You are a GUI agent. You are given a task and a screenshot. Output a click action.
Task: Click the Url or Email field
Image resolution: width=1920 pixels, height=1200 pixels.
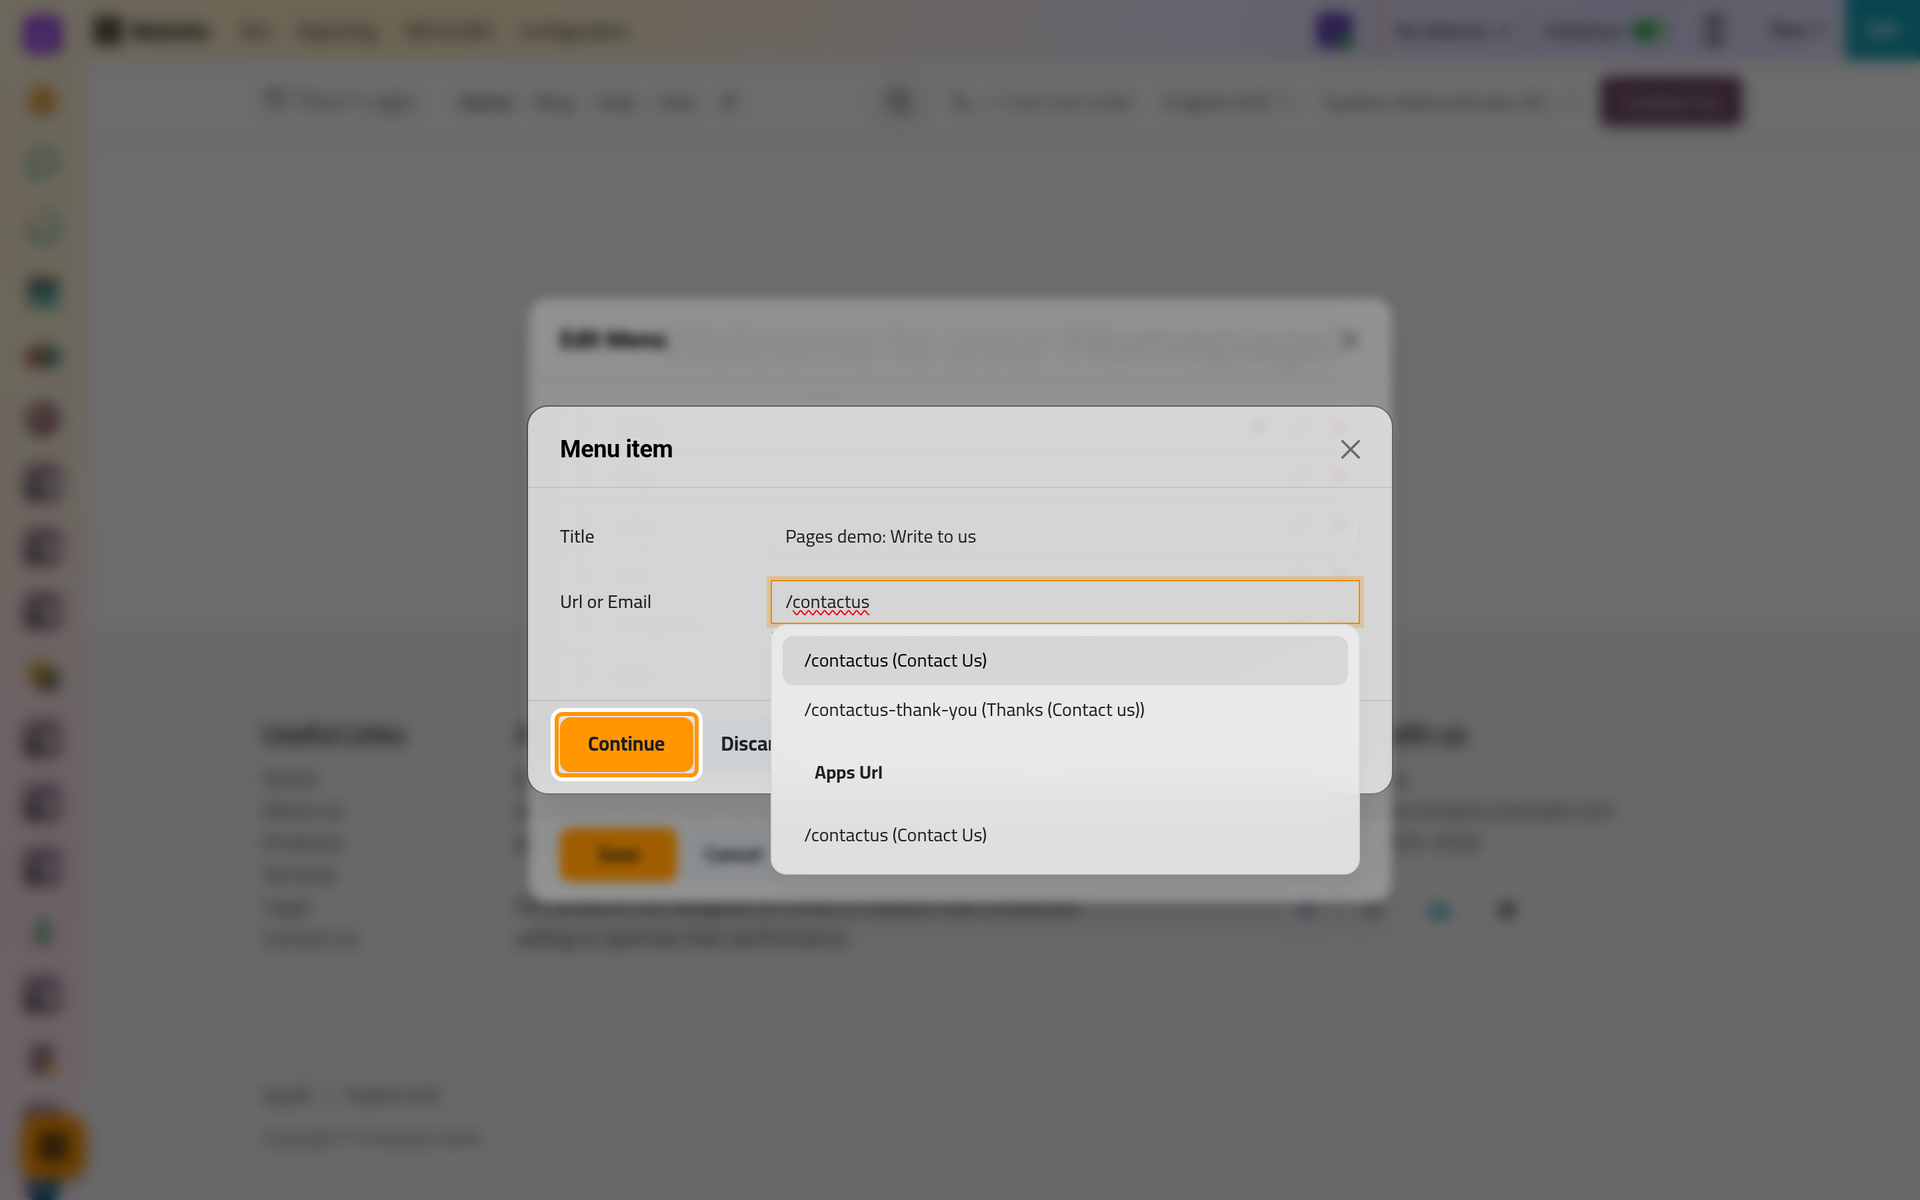coord(1065,602)
